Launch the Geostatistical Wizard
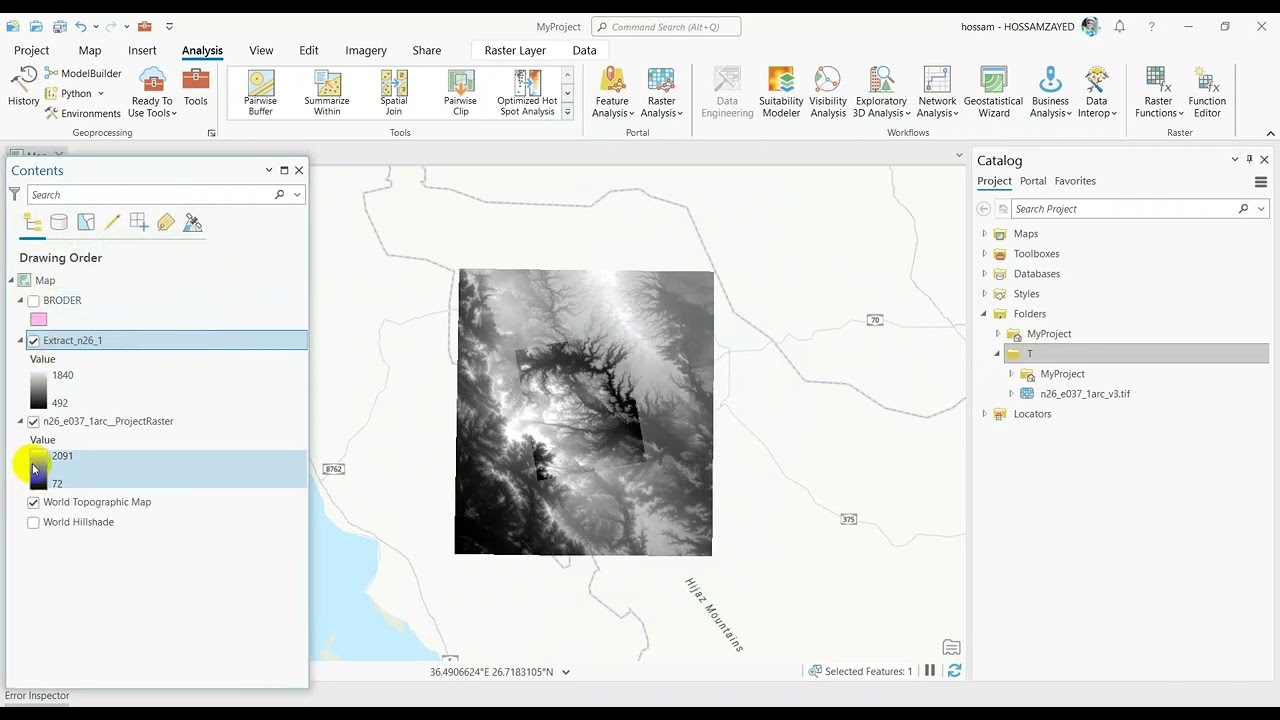Screen dimensions: 1280x720 click(993, 92)
